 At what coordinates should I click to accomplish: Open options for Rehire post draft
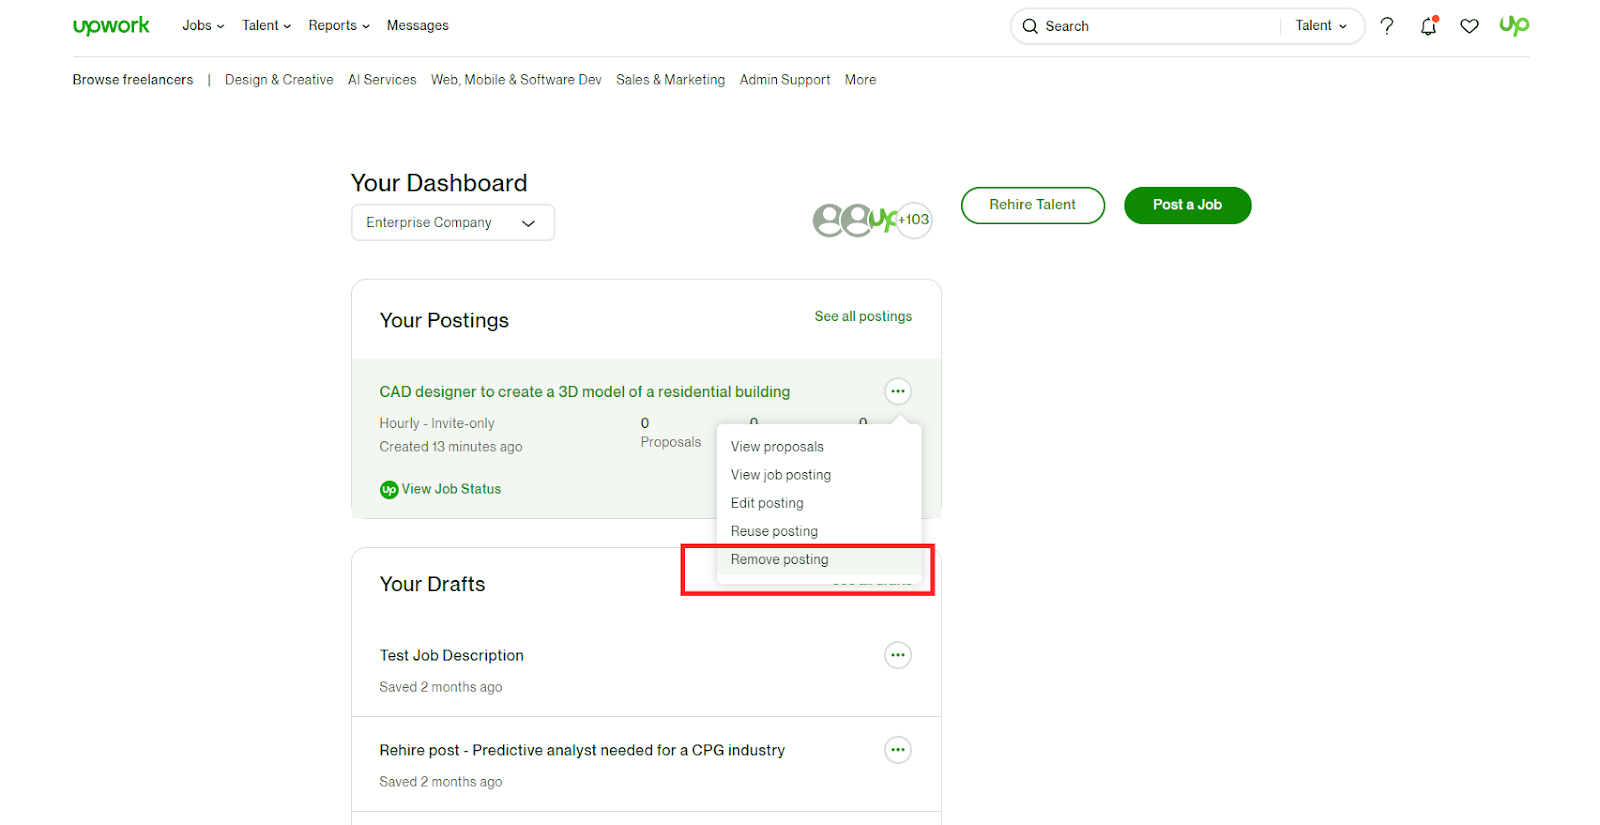pyautogui.click(x=898, y=750)
